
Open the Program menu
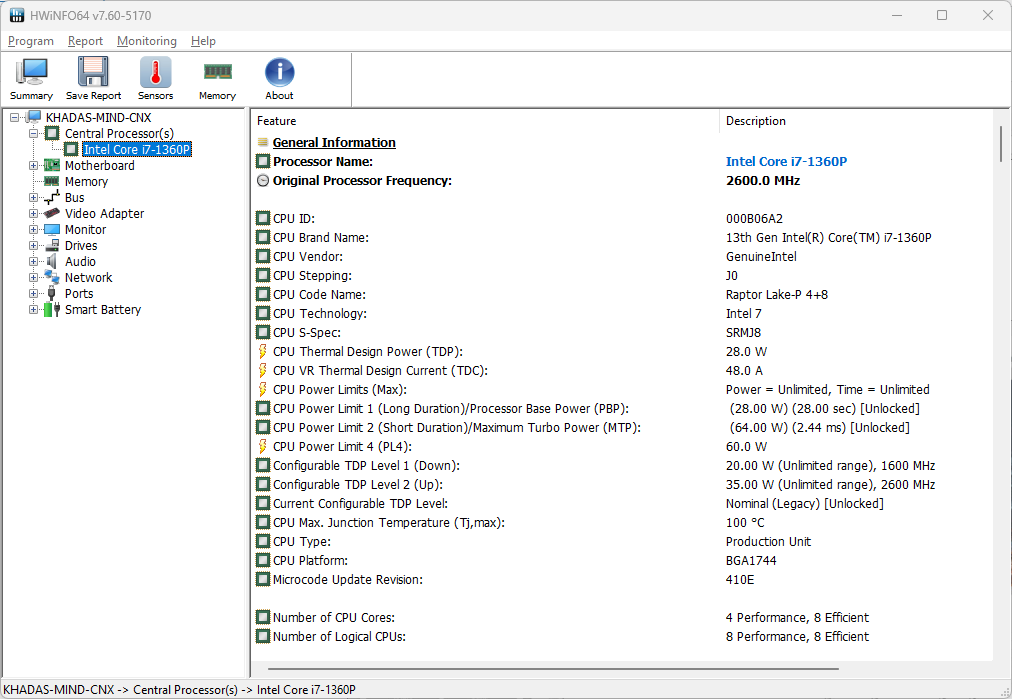(30, 41)
